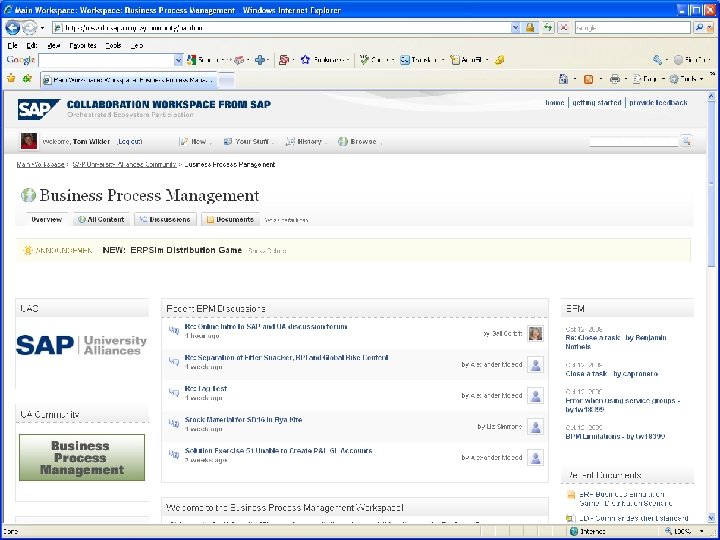Click the padlock security icon
The width and height of the screenshot is (720, 540).
pos(530,28)
